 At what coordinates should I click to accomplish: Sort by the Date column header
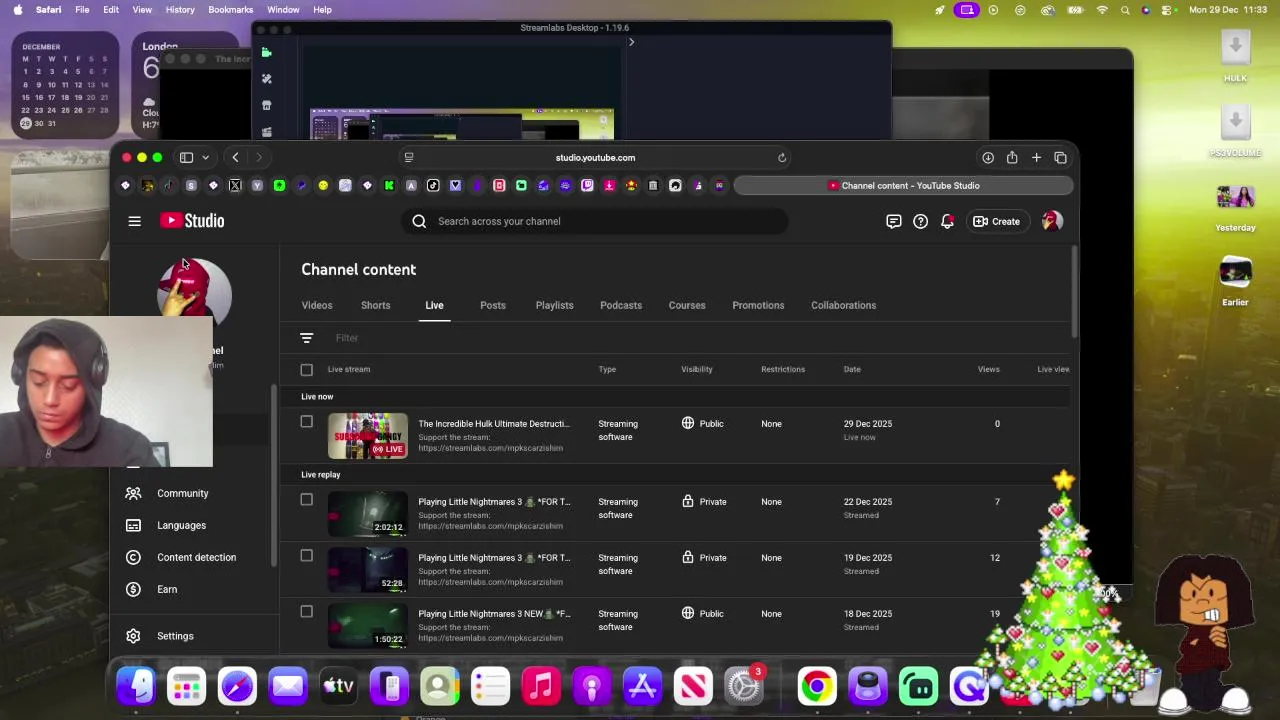click(x=852, y=369)
